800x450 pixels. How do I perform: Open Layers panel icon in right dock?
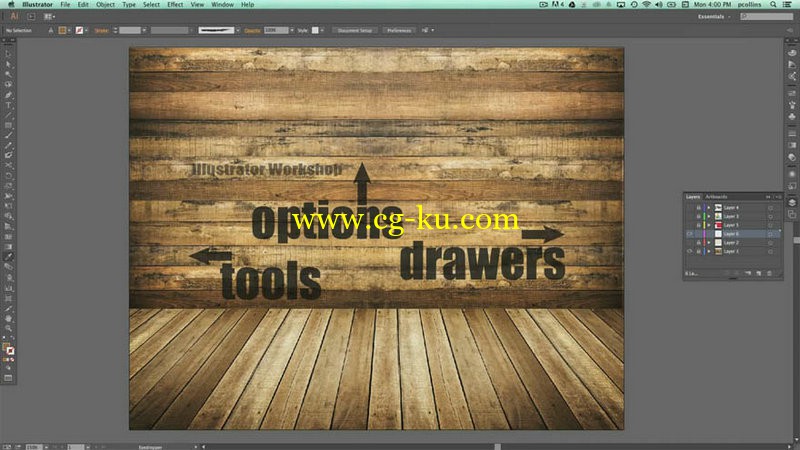pos(792,203)
